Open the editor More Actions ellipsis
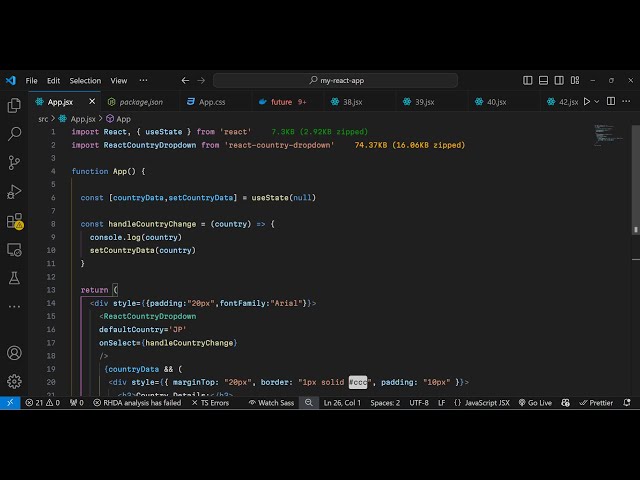Screen dimensions: 640x480 pos(628,101)
